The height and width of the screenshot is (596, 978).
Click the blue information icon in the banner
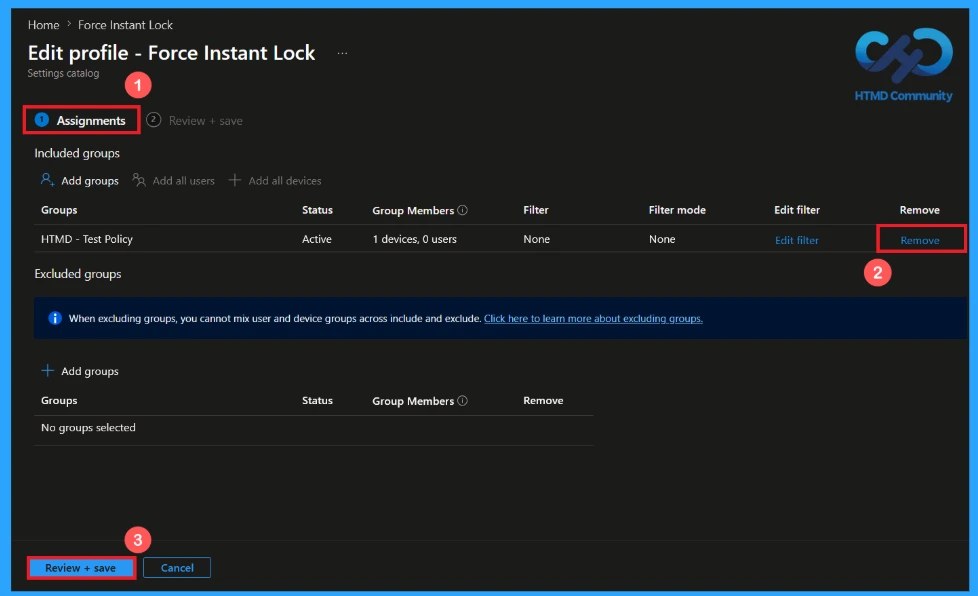tap(55, 319)
